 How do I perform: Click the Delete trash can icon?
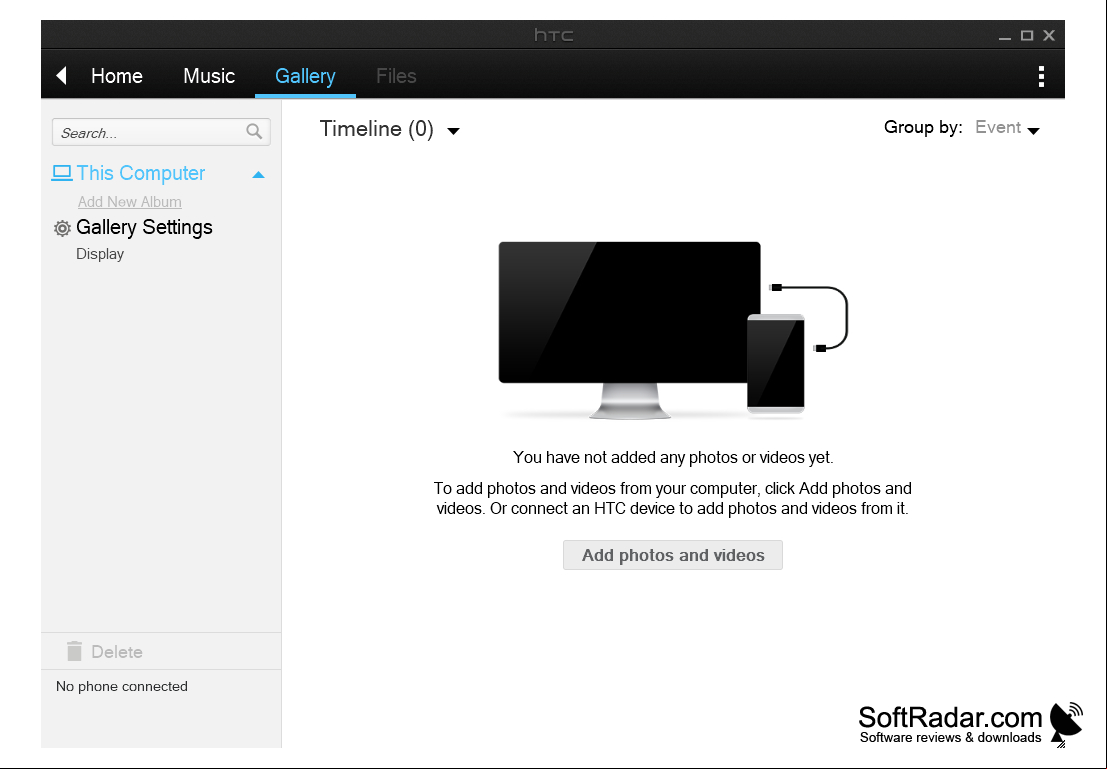74,651
